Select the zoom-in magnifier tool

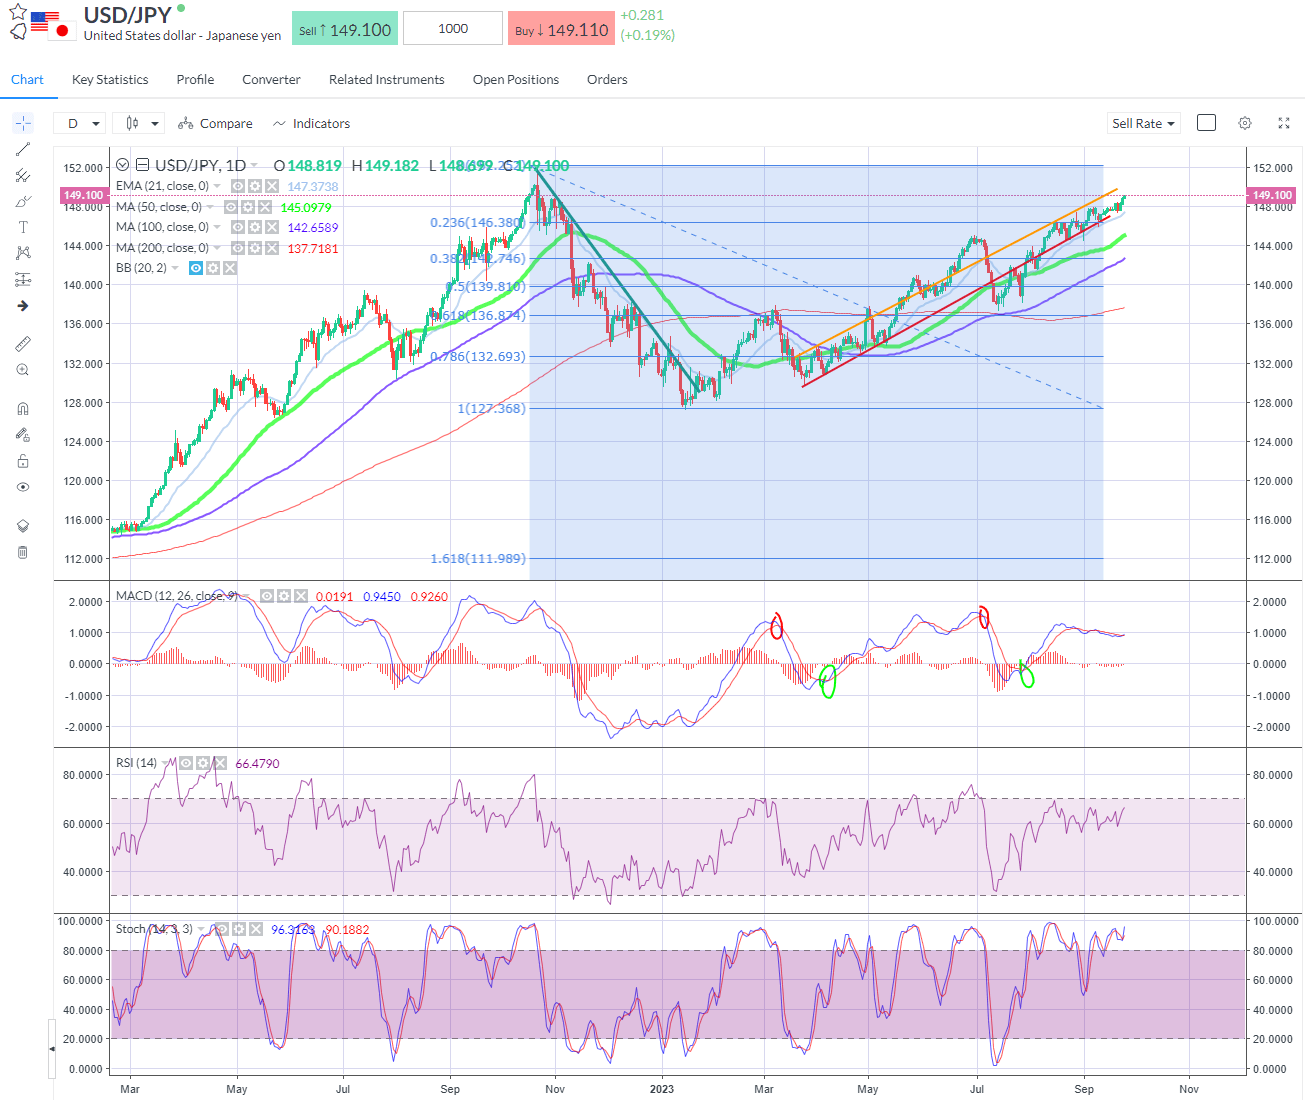tap(22, 369)
